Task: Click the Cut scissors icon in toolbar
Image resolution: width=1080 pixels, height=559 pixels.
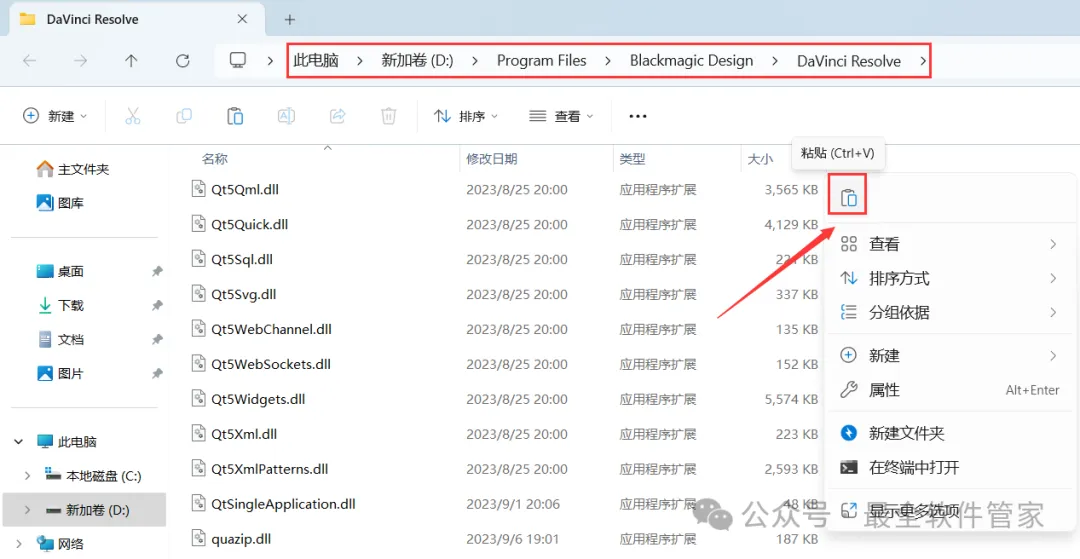Action: coord(132,116)
